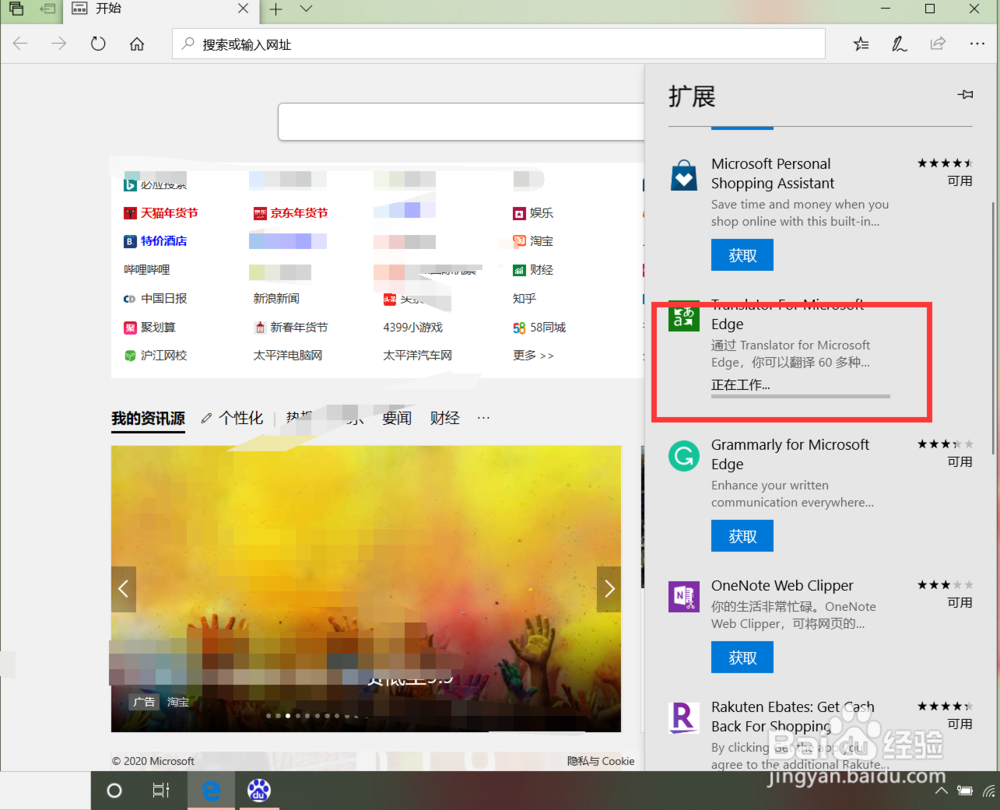1000x810 pixels.
Task: Click the browser forward arrow
Action: [59, 44]
